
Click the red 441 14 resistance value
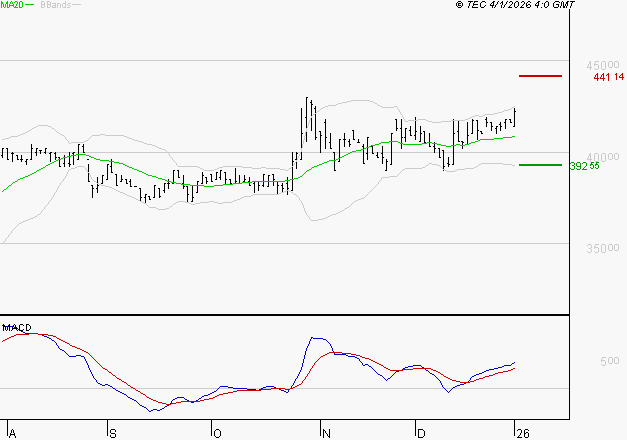pyautogui.click(x=609, y=77)
